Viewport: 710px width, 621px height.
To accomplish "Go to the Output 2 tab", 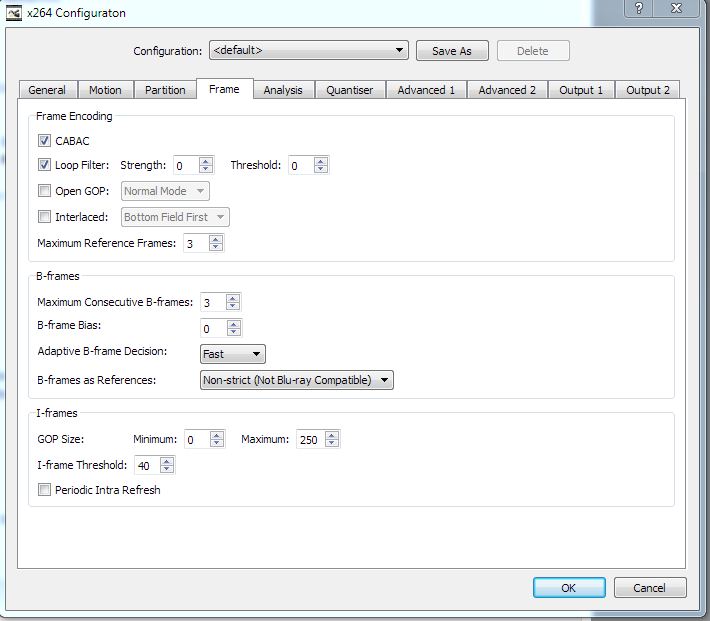I will pyautogui.click(x=648, y=90).
